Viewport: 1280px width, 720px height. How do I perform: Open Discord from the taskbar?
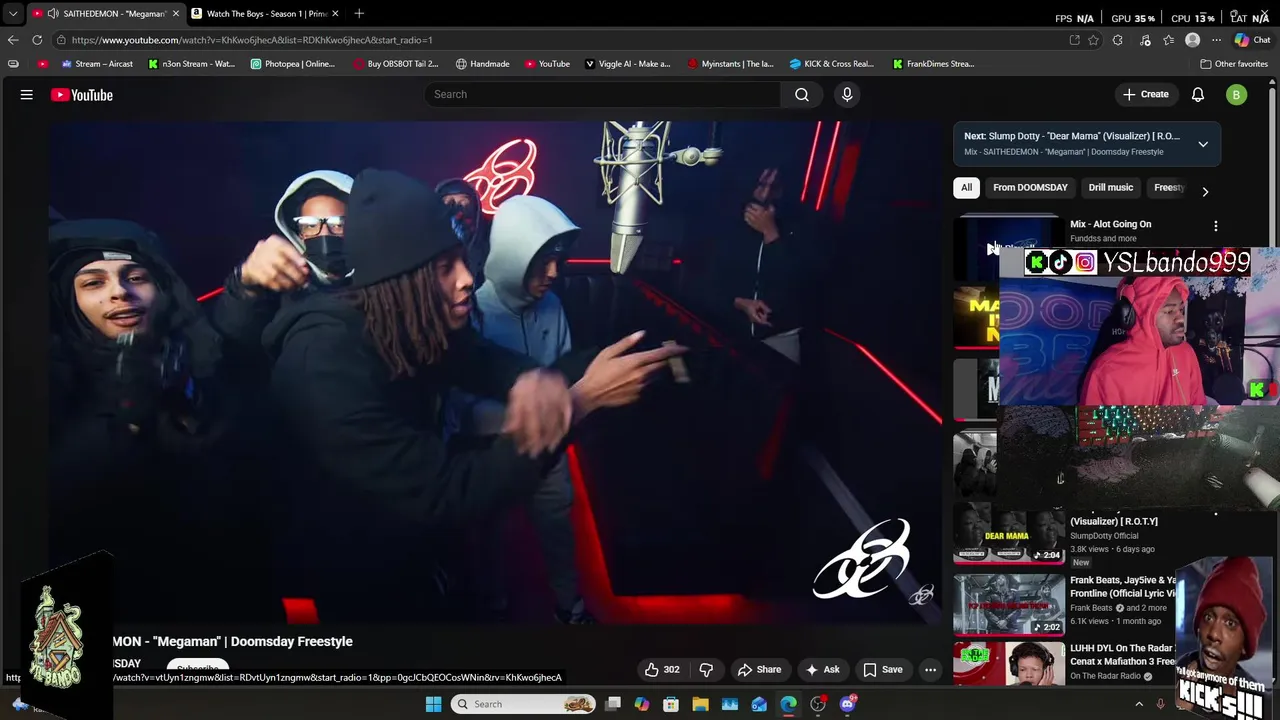pos(848,704)
